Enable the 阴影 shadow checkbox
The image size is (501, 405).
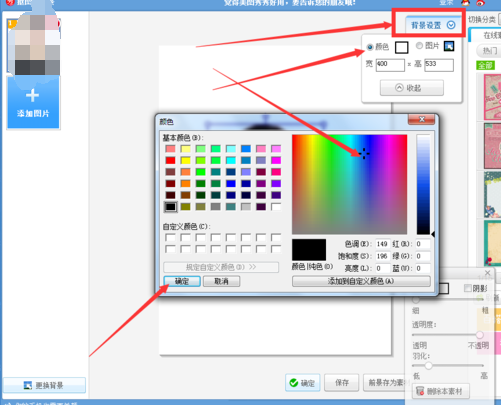tap(468, 288)
